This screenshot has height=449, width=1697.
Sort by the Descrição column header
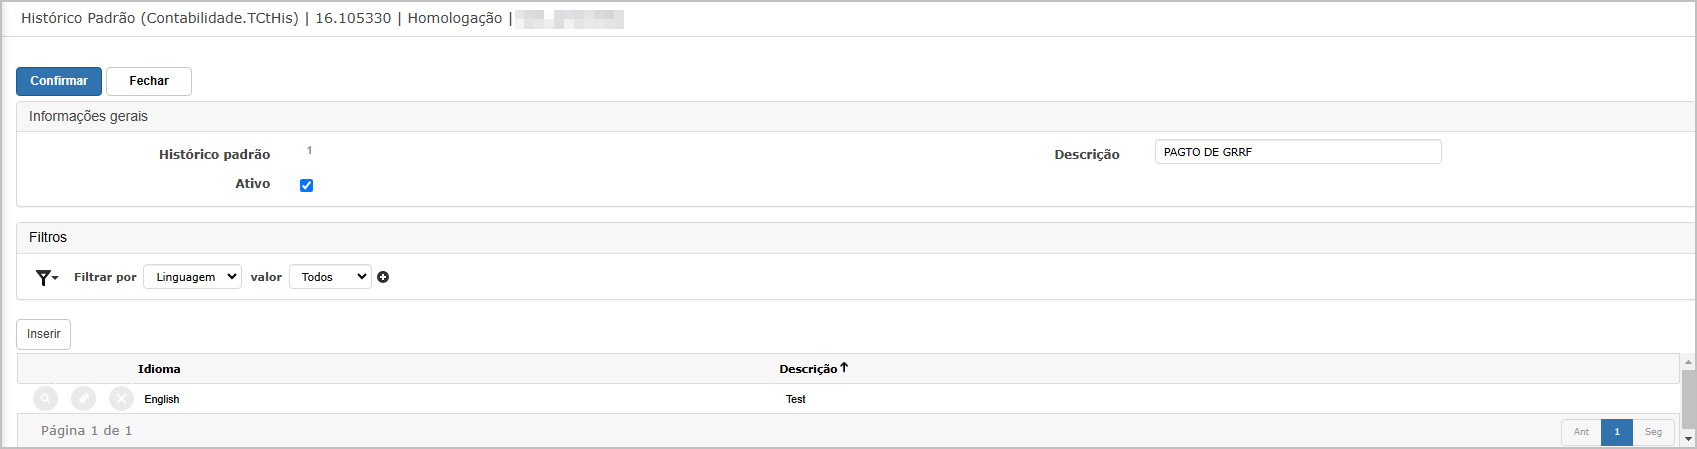[808, 369]
